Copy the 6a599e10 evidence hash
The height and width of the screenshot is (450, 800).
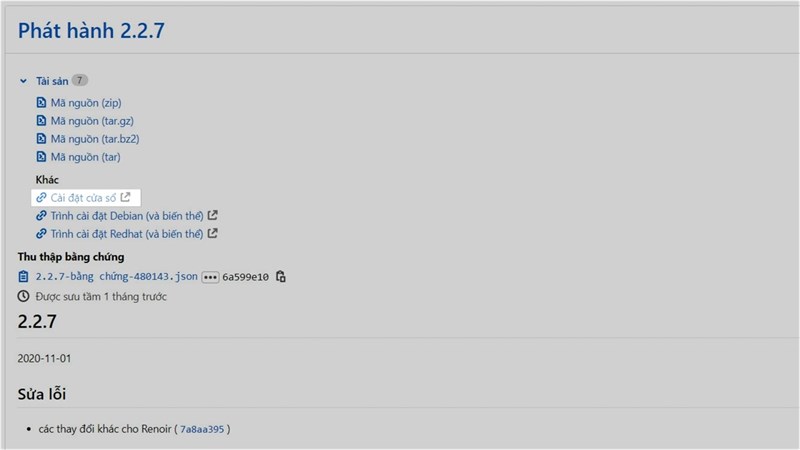(x=281, y=276)
